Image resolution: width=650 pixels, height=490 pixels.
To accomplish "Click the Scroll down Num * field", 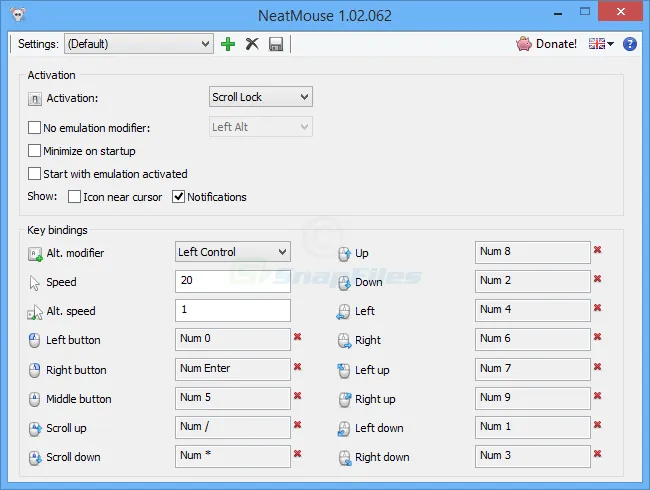I will 233,456.
